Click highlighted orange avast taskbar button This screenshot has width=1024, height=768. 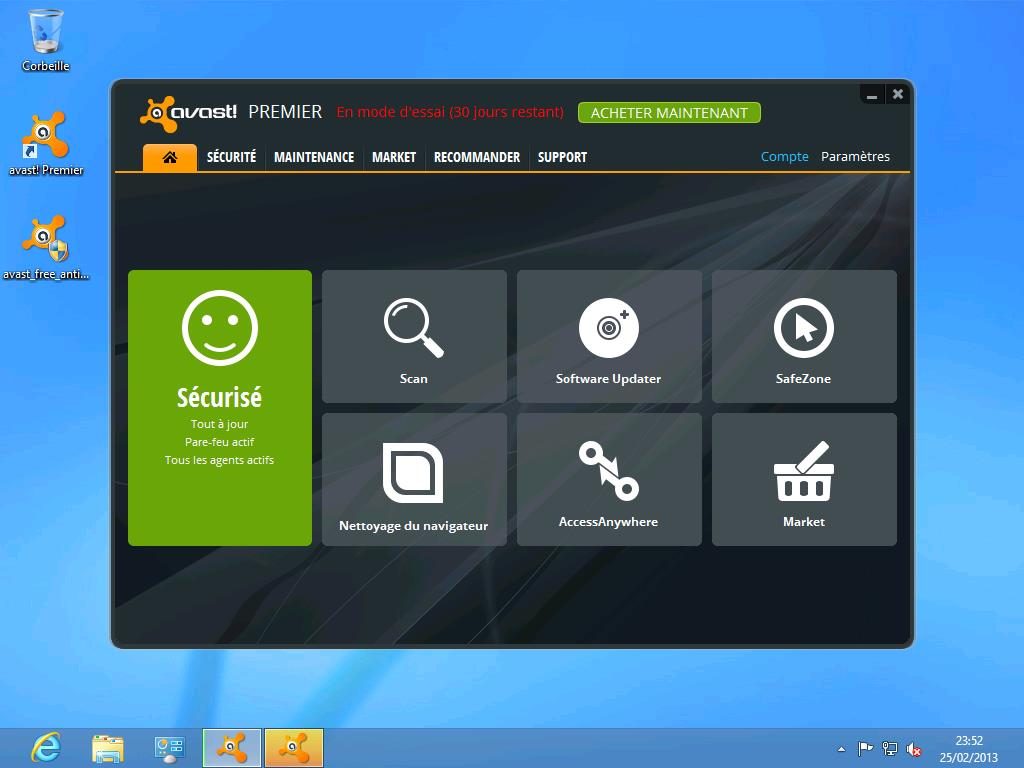[x=294, y=748]
